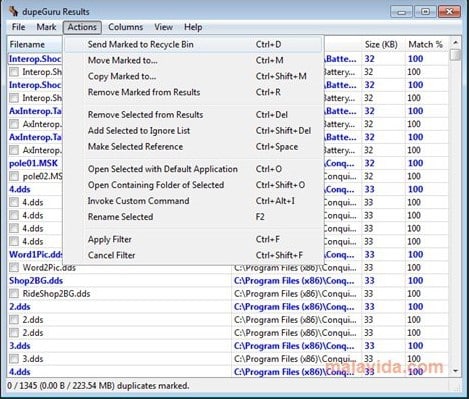Open the Mark menu
The height and width of the screenshot is (399, 469).
pos(46,27)
